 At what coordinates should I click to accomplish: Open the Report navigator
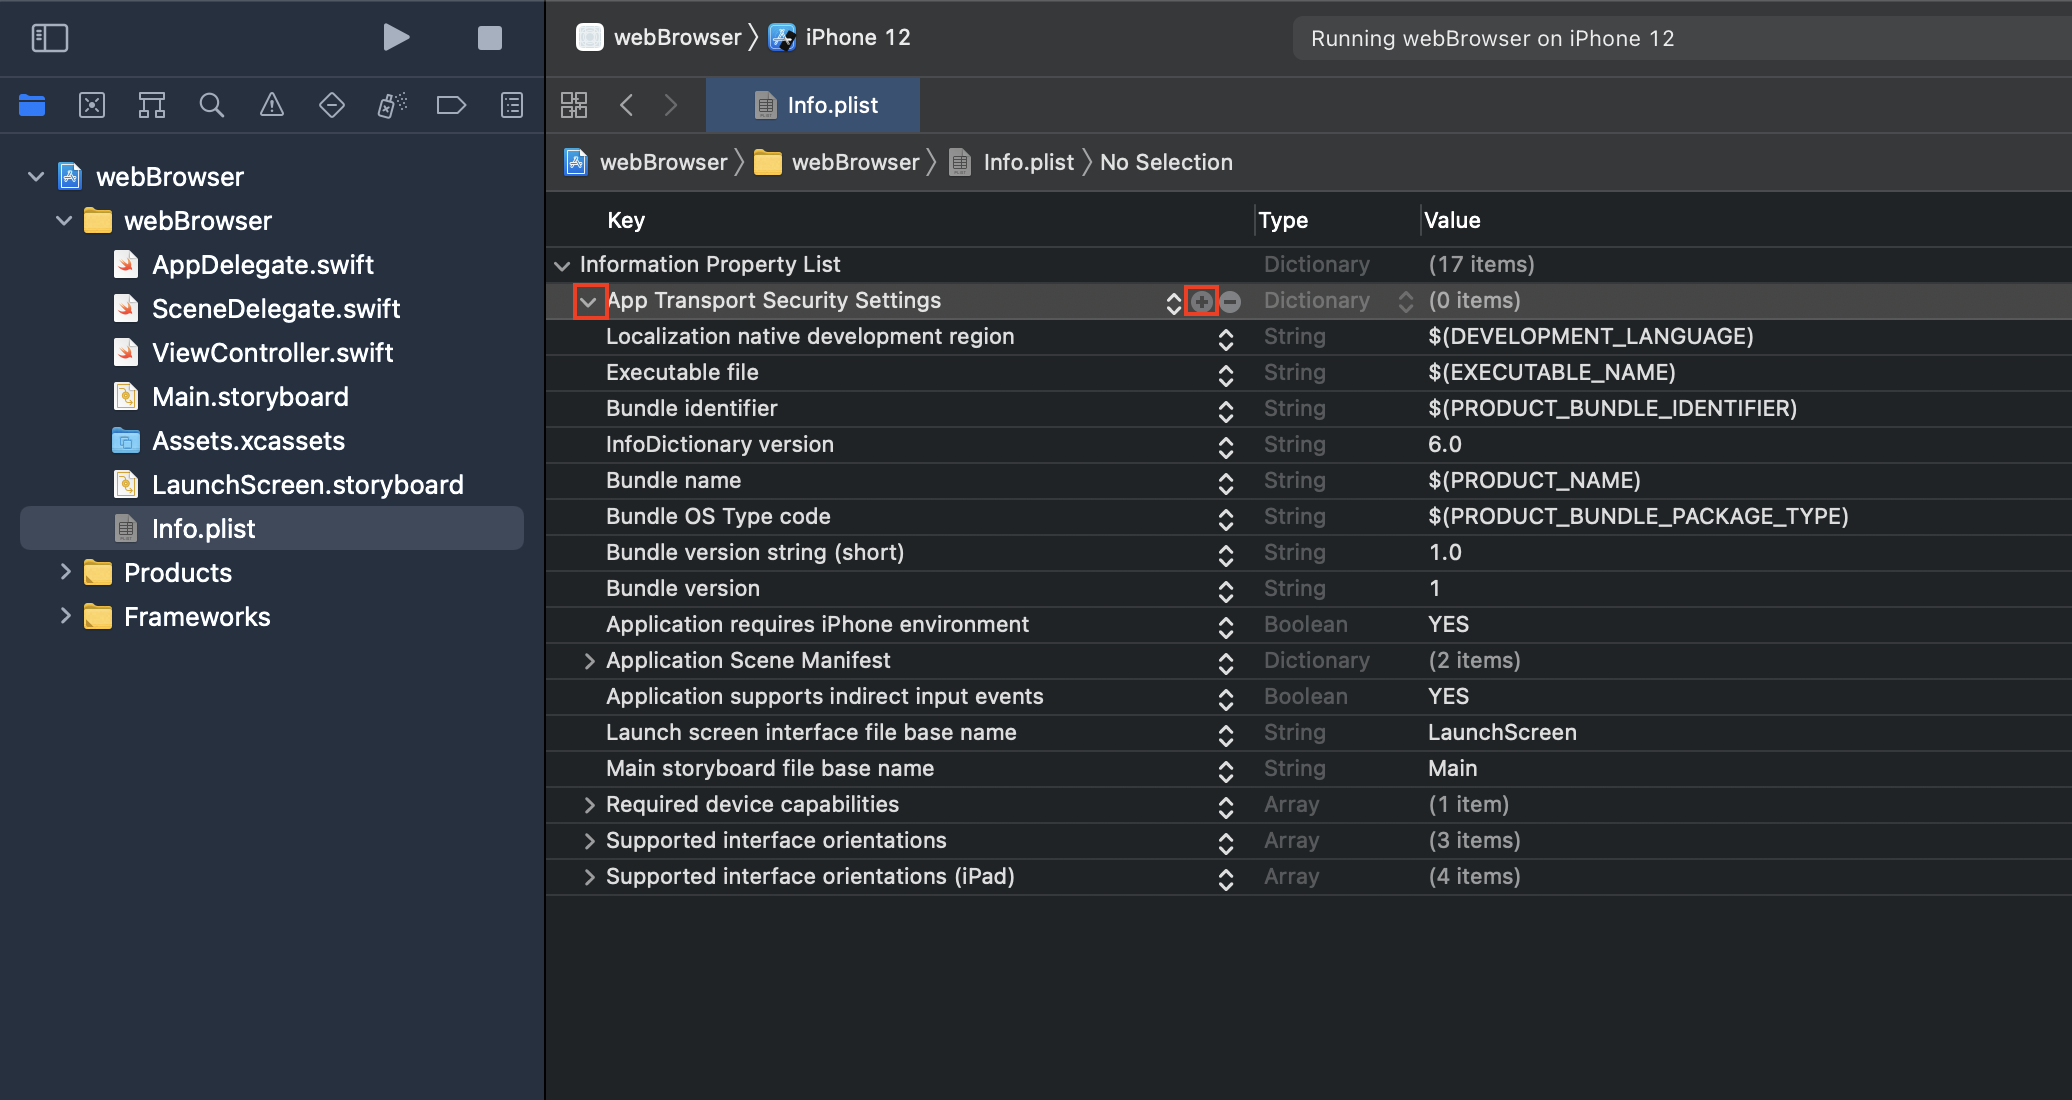pyautogui.click(x=511, y=105)
